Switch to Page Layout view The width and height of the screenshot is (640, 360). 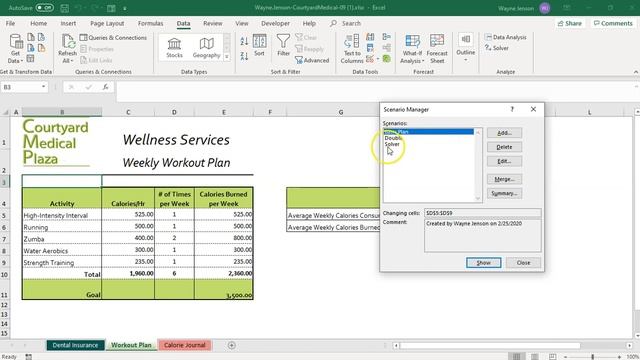click(534, 356)
